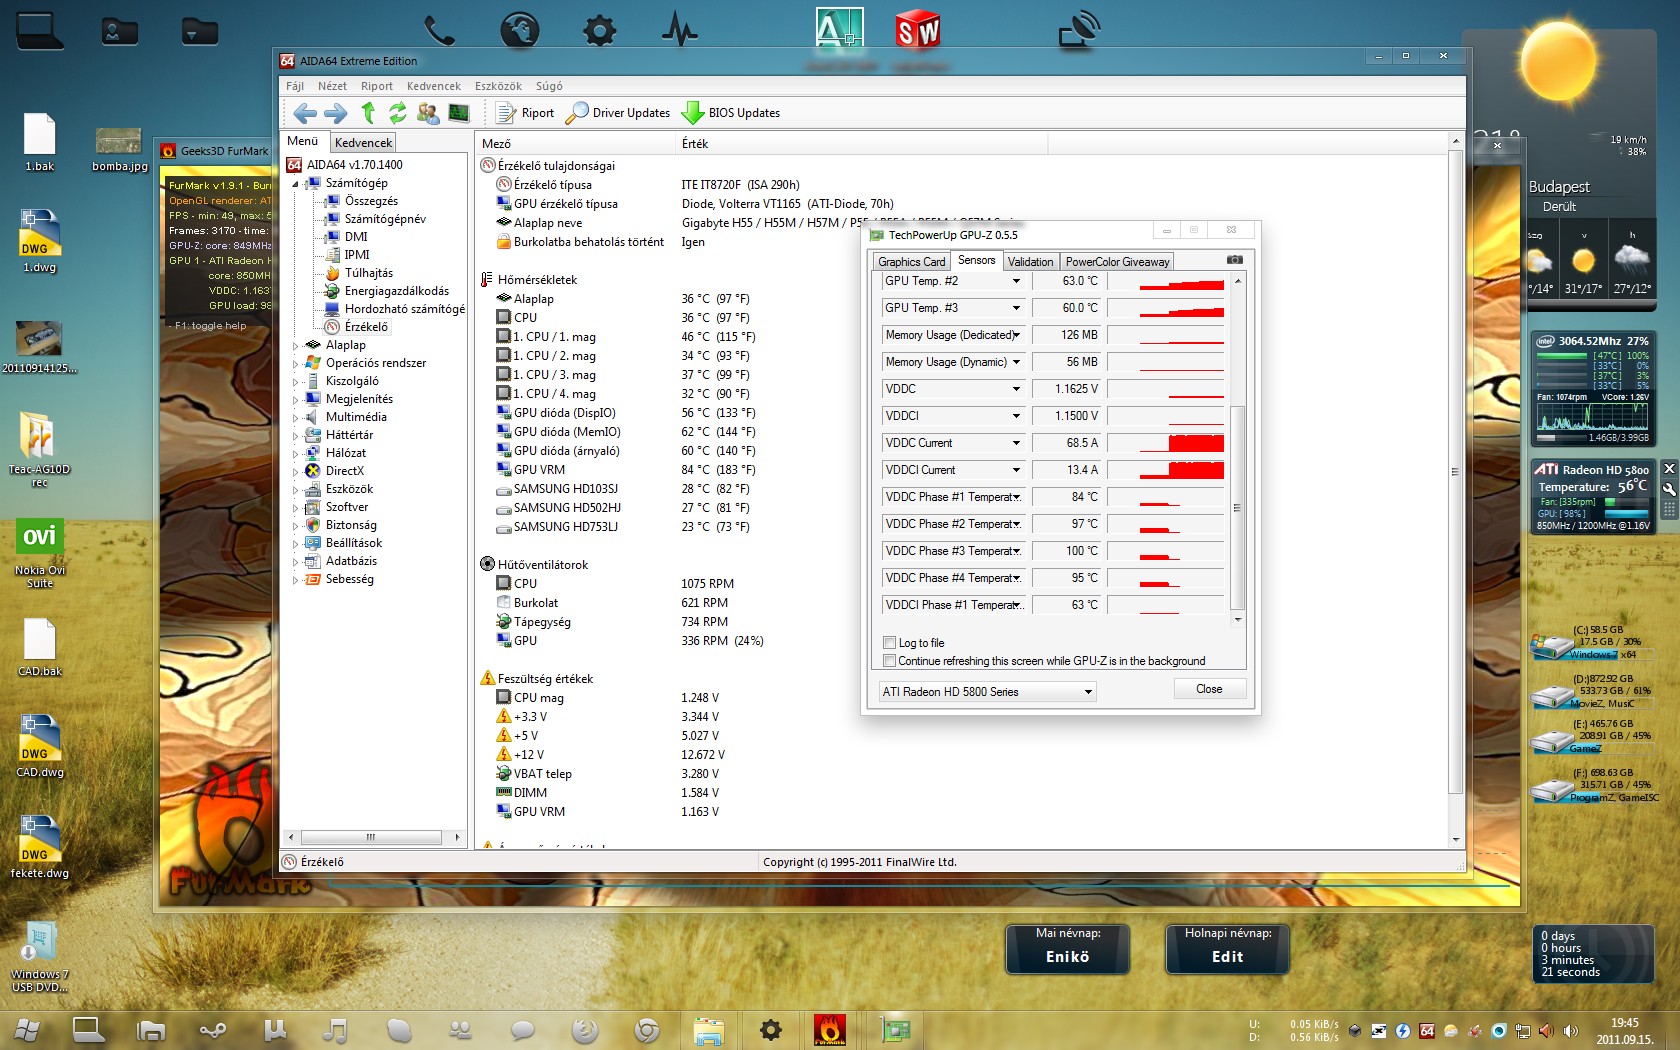The height and width of the screenshot is (1050, 1680).
Task: Close the ATI Radeon HD 5800 gadget
Action: [x=1669, y=468]
